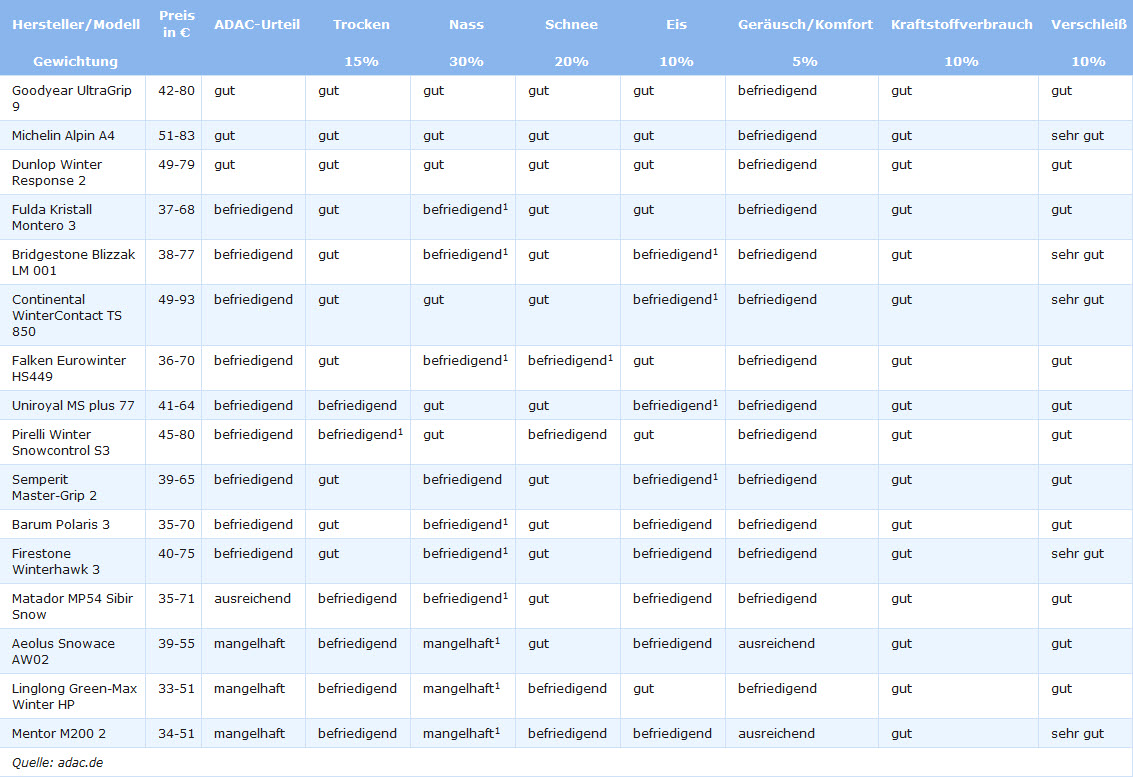Viewport: 1133px width, 777px height.
Task: Click the Trocken column header
Action: (361, 24)
